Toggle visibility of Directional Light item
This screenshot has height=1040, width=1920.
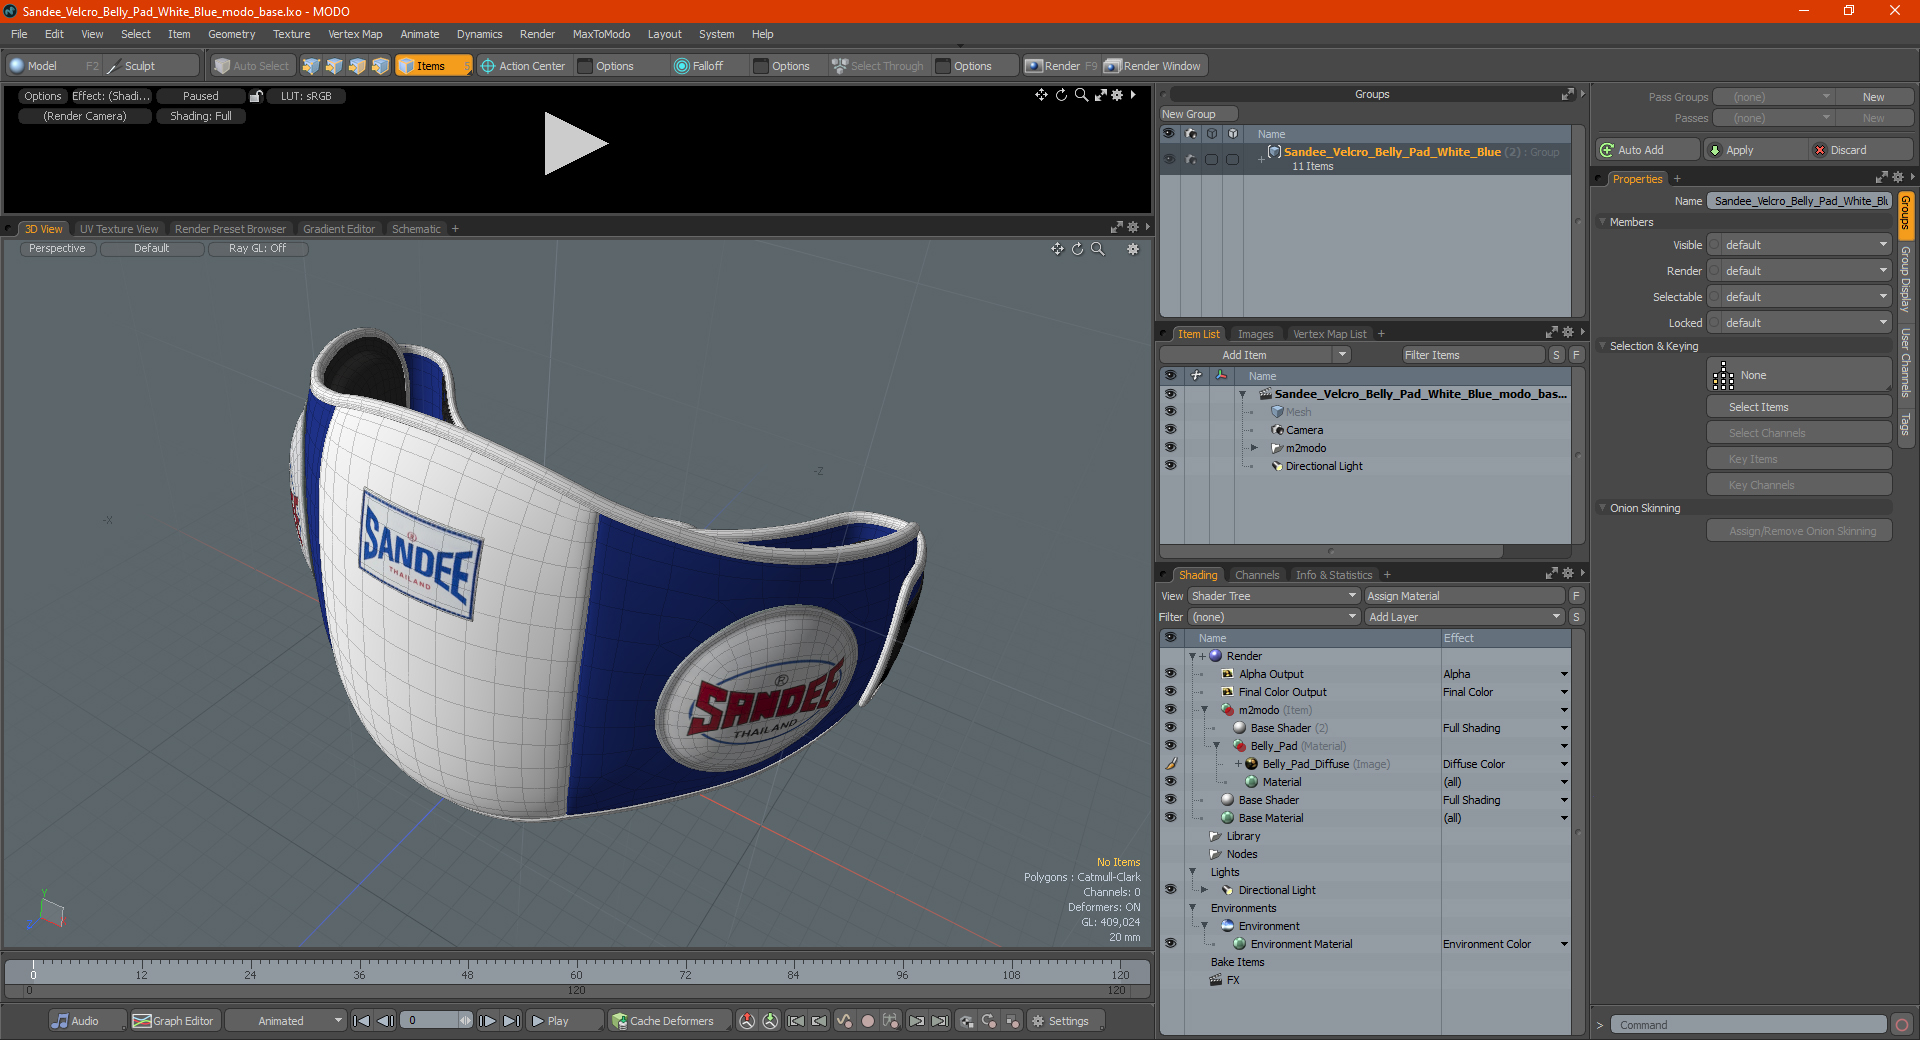(x=1170, y=466)
